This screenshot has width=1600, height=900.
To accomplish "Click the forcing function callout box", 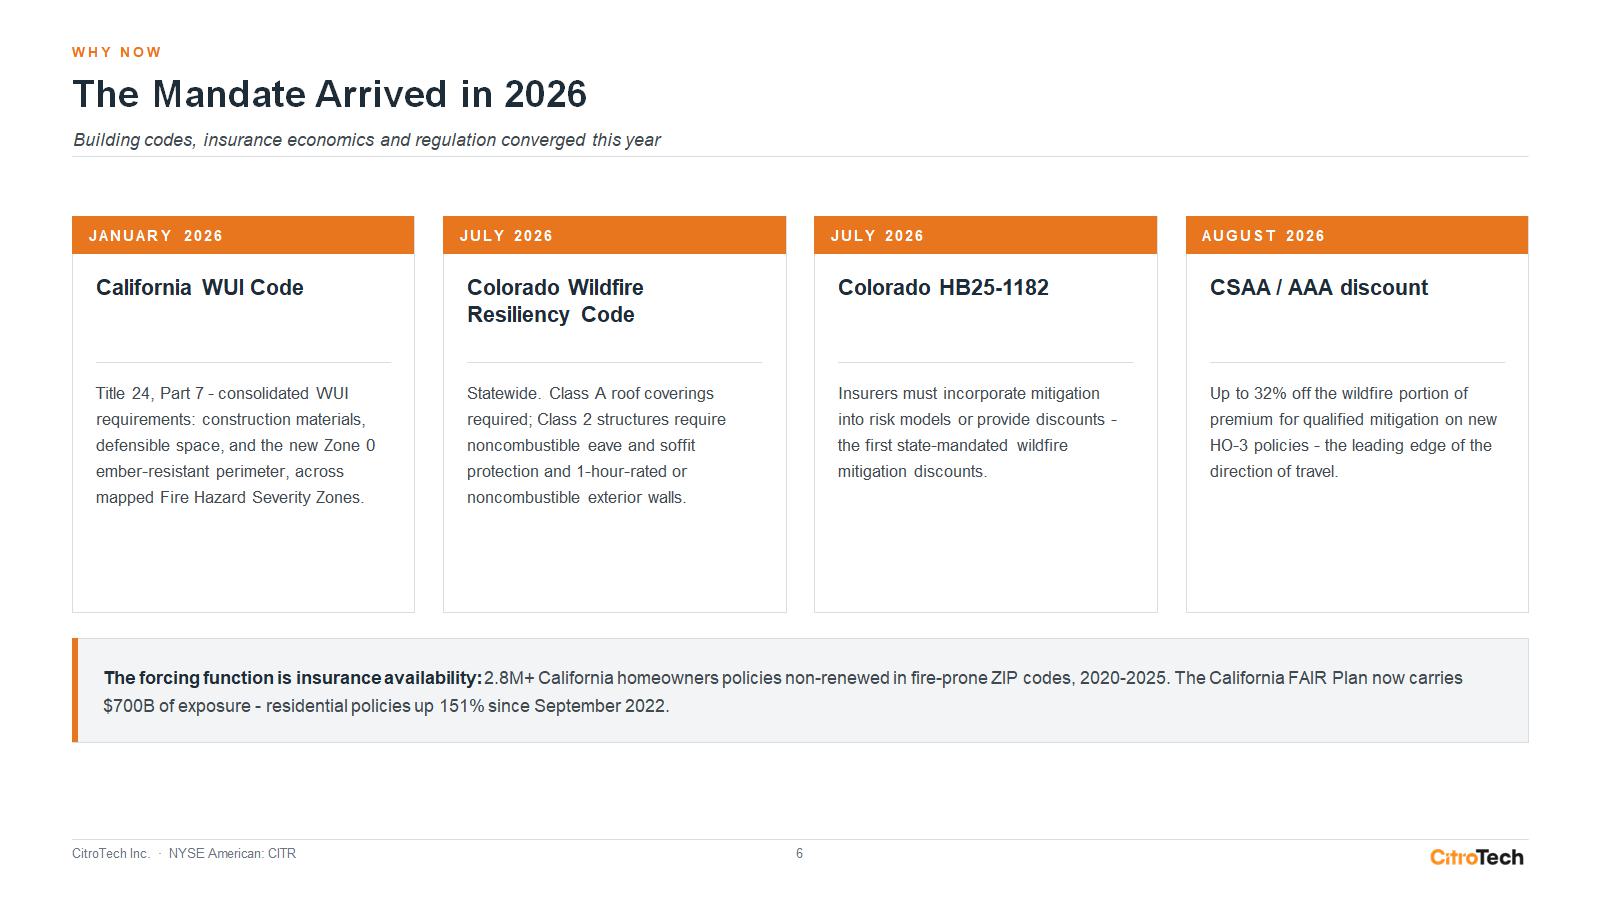I will 800,690.
